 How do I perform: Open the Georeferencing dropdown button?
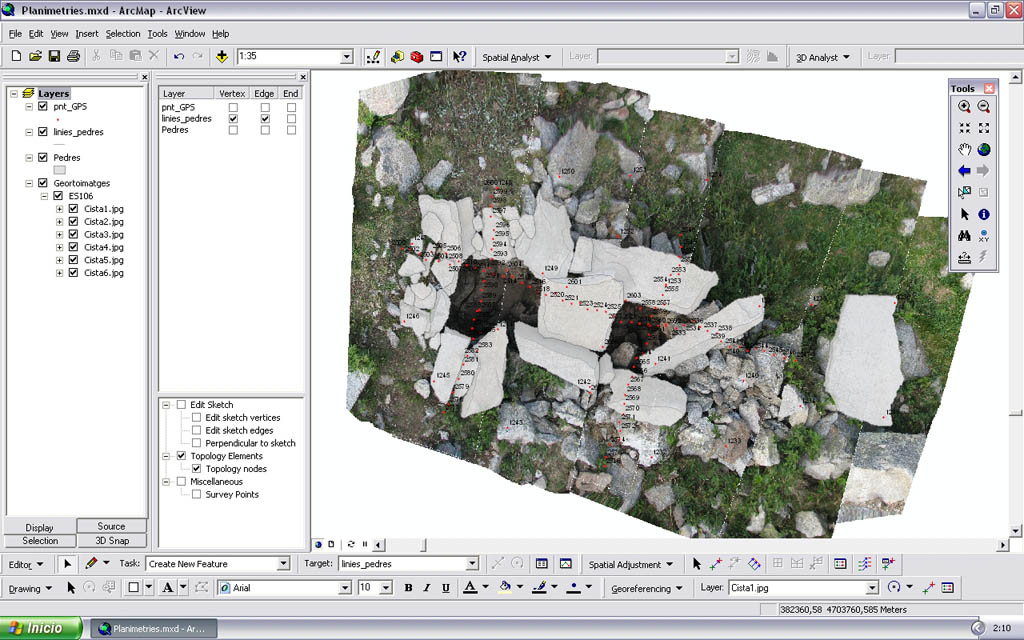coord(646,589)
